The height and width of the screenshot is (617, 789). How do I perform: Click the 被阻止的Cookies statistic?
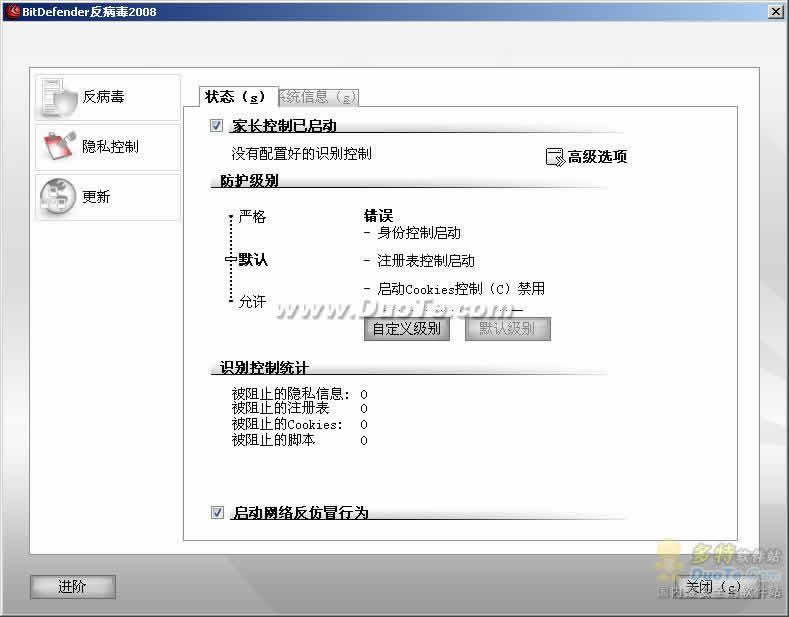(x=299, y=424)
